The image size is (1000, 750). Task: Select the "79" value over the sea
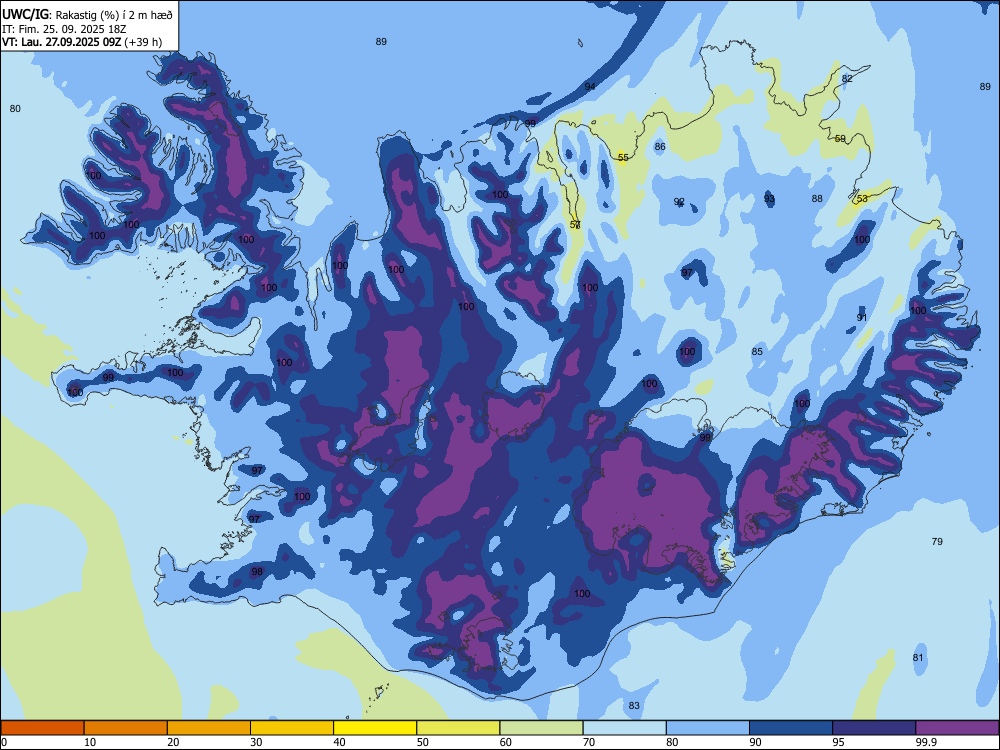pos(937,541)
